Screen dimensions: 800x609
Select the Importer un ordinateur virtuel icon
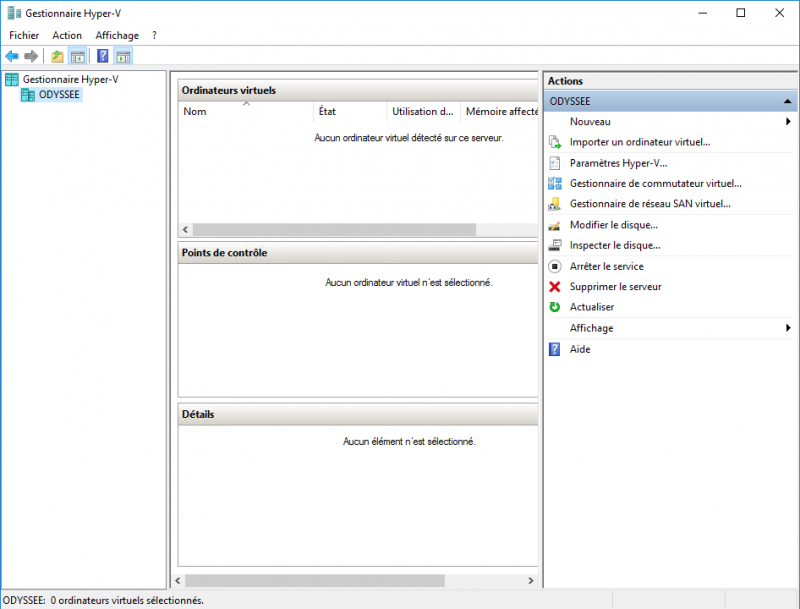[x=556, y=142]
